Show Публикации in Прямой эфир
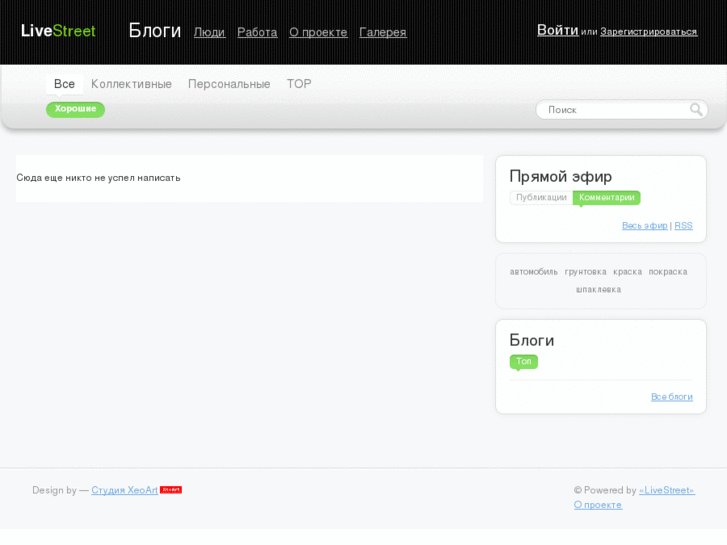 (x=541, y=198)
